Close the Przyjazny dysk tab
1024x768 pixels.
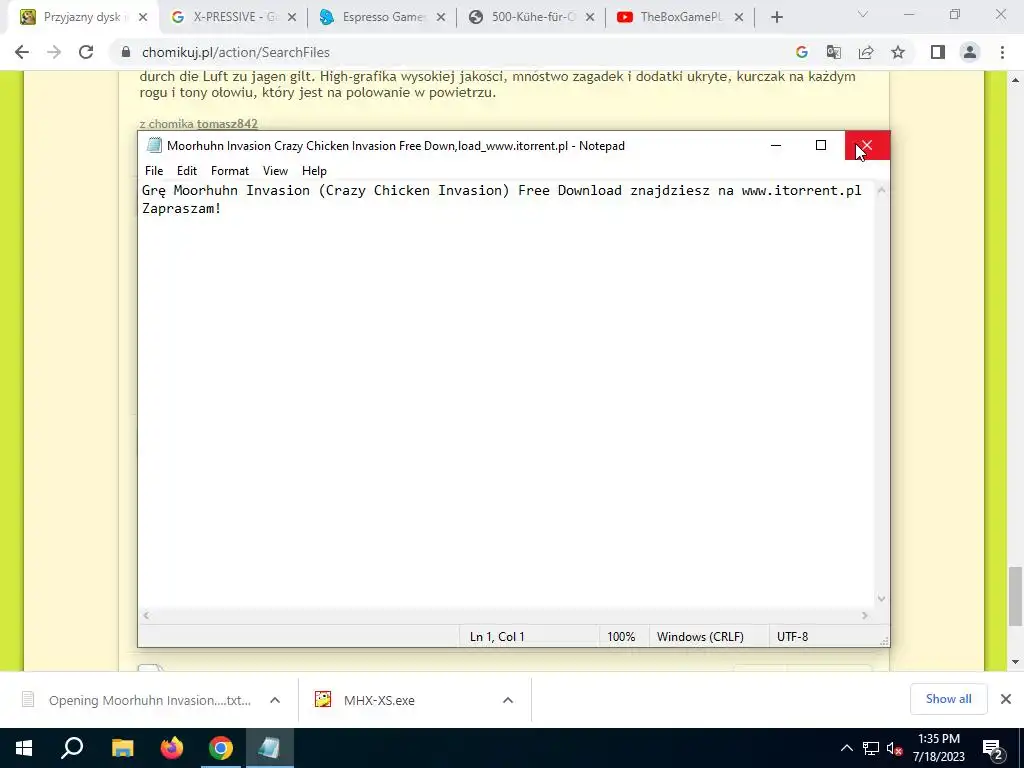[143, 18]
